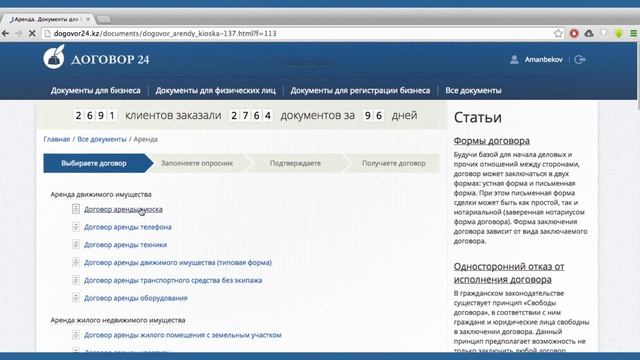The height and width of the screenshot is (360, 640).
Task: Select the Подтверждаете step
Action: point(295,163)
